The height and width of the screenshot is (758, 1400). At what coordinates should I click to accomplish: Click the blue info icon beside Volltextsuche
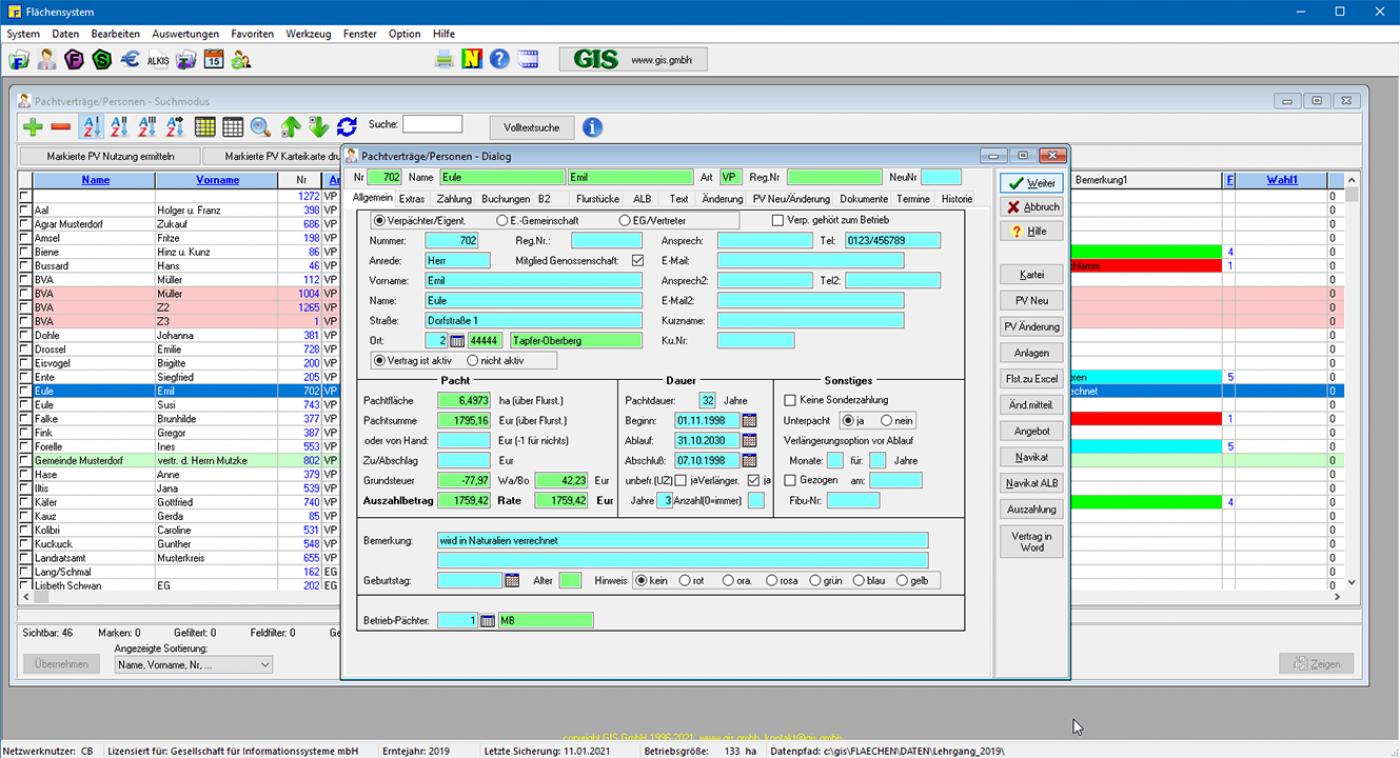tap(592, 127)
